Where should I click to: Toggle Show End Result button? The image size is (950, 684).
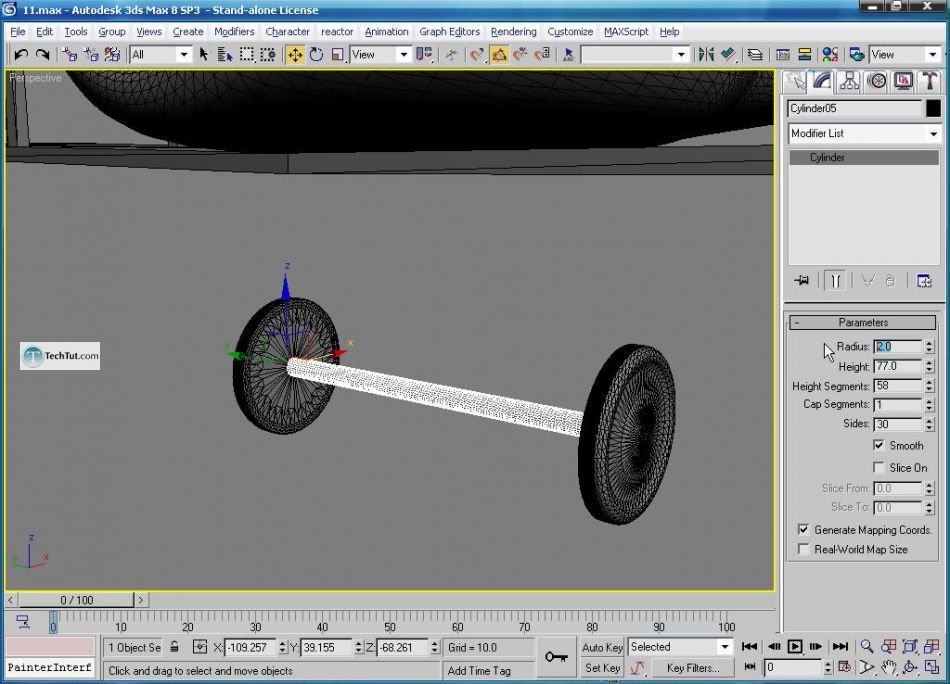(x=835, y=281)
